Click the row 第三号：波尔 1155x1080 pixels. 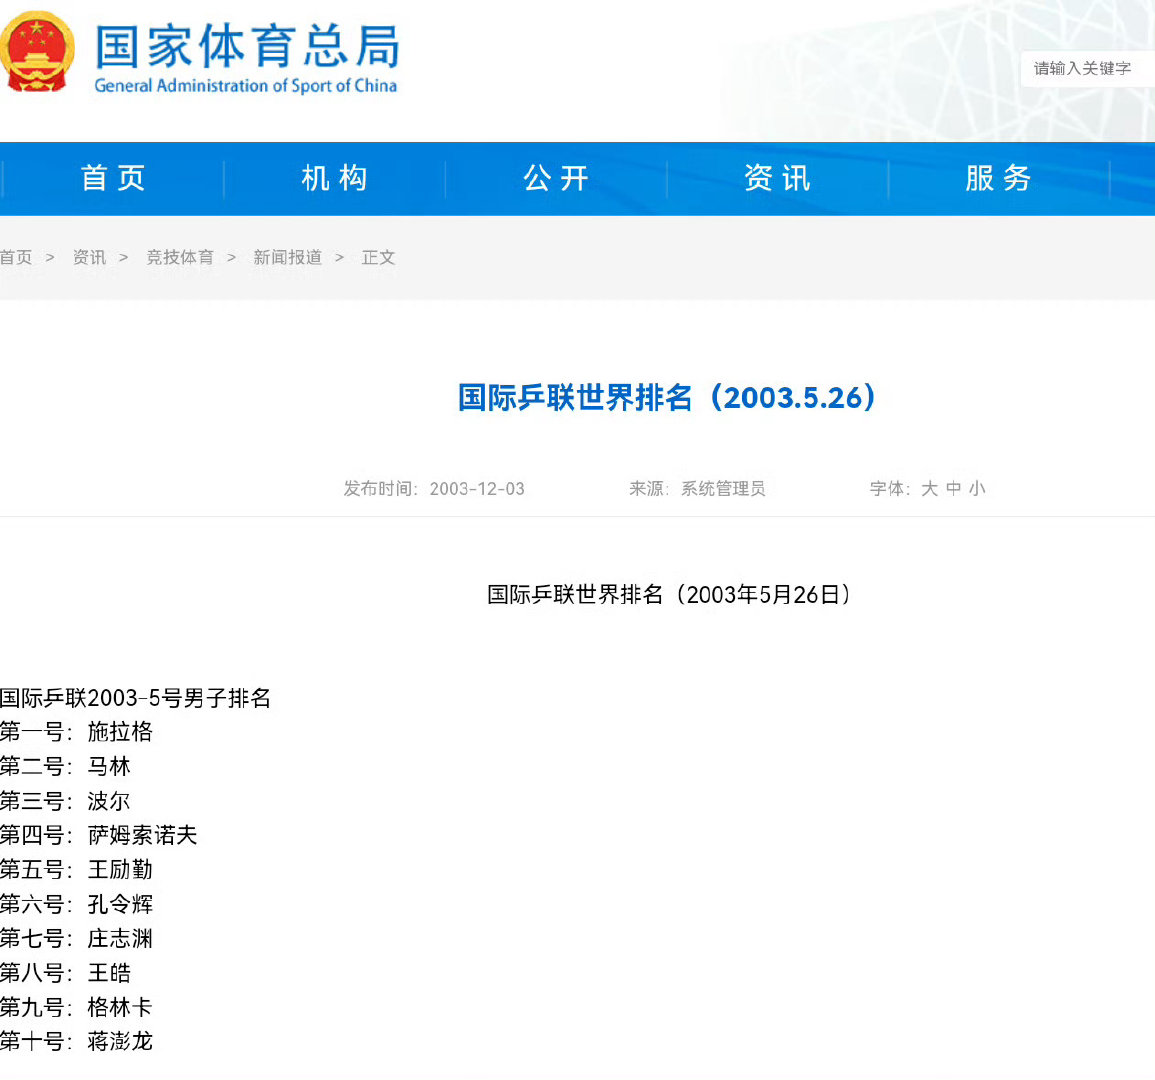(x=66, y=801)
